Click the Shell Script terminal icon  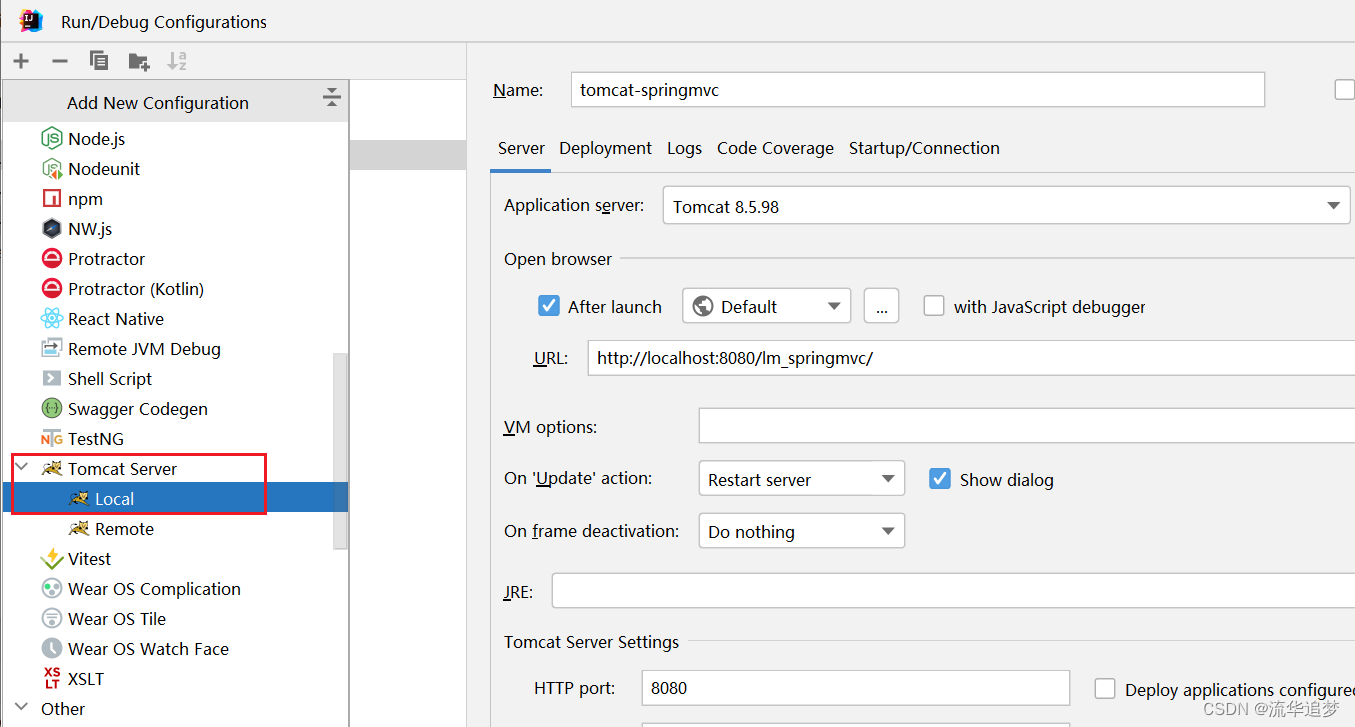point(52,379)
